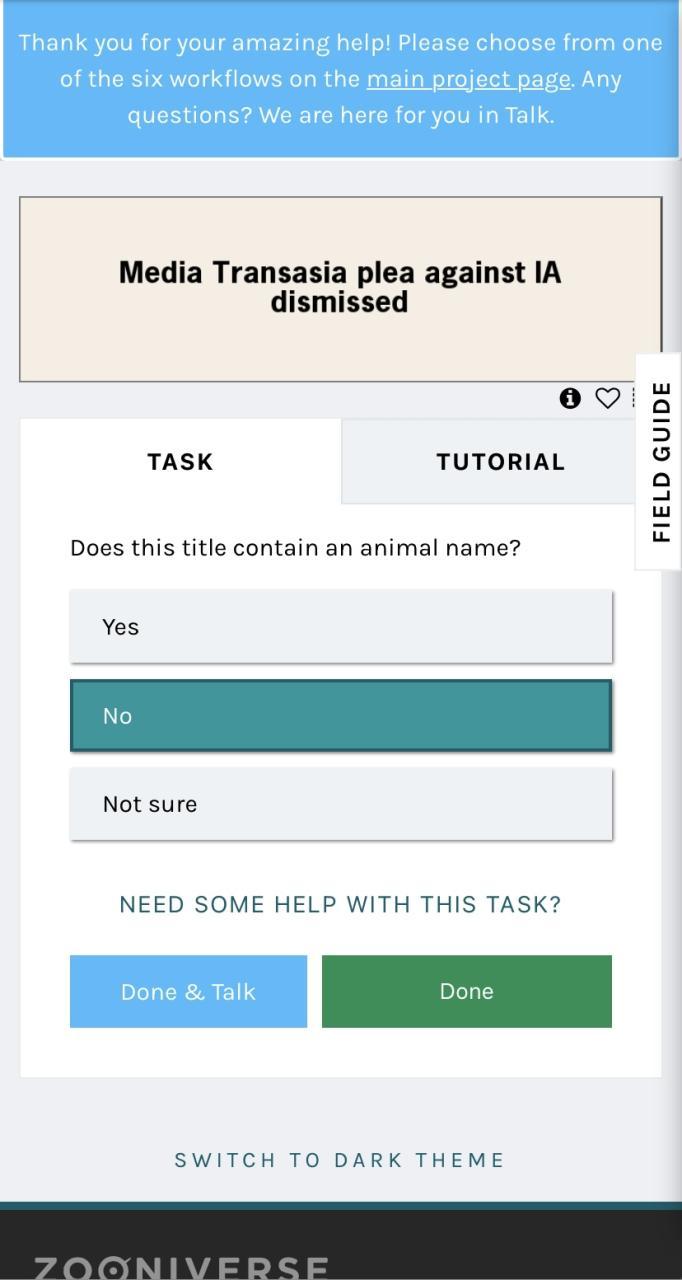Select the Yes answer option
The height and width of the screenshot is (1280, 682).
pos(341,626)
